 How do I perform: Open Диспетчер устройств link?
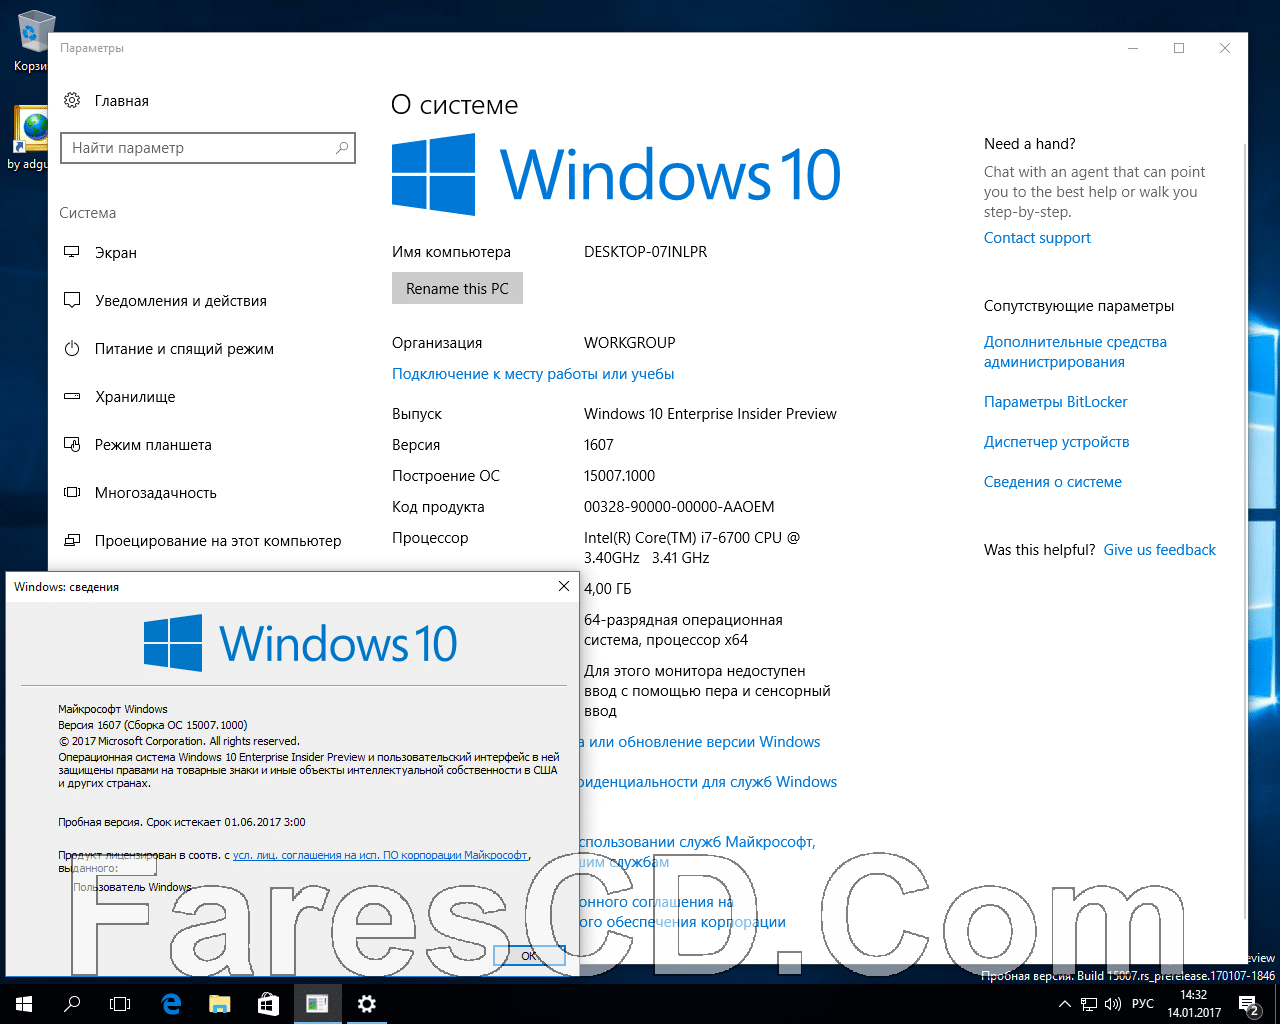(1056, 442)
